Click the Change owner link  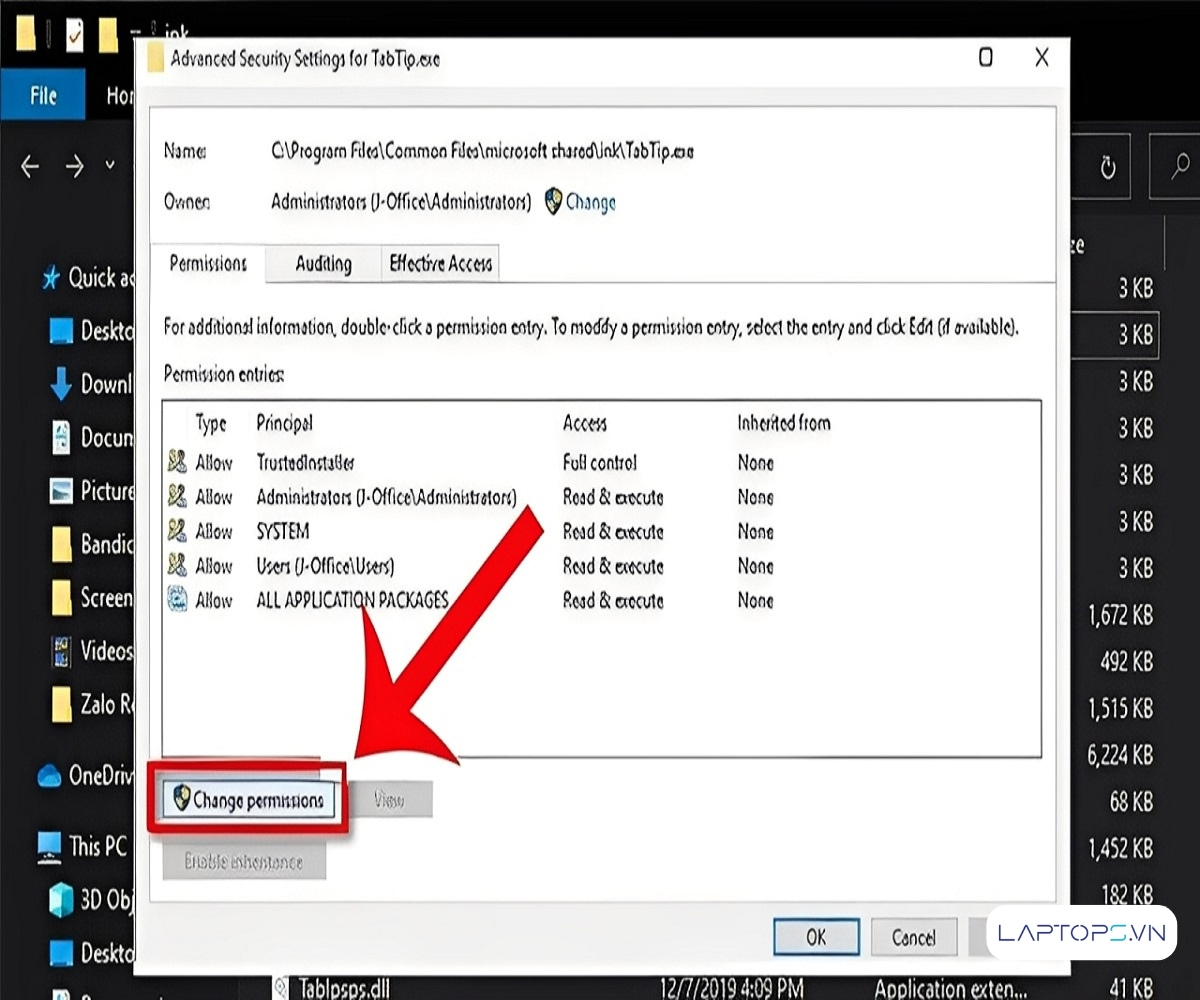pos(590,202)
